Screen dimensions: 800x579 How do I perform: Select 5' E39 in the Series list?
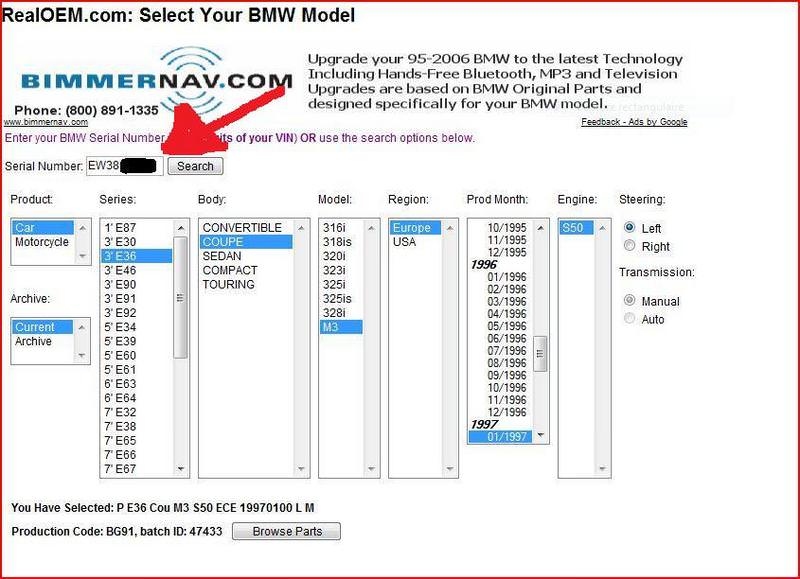pos(137,341)
